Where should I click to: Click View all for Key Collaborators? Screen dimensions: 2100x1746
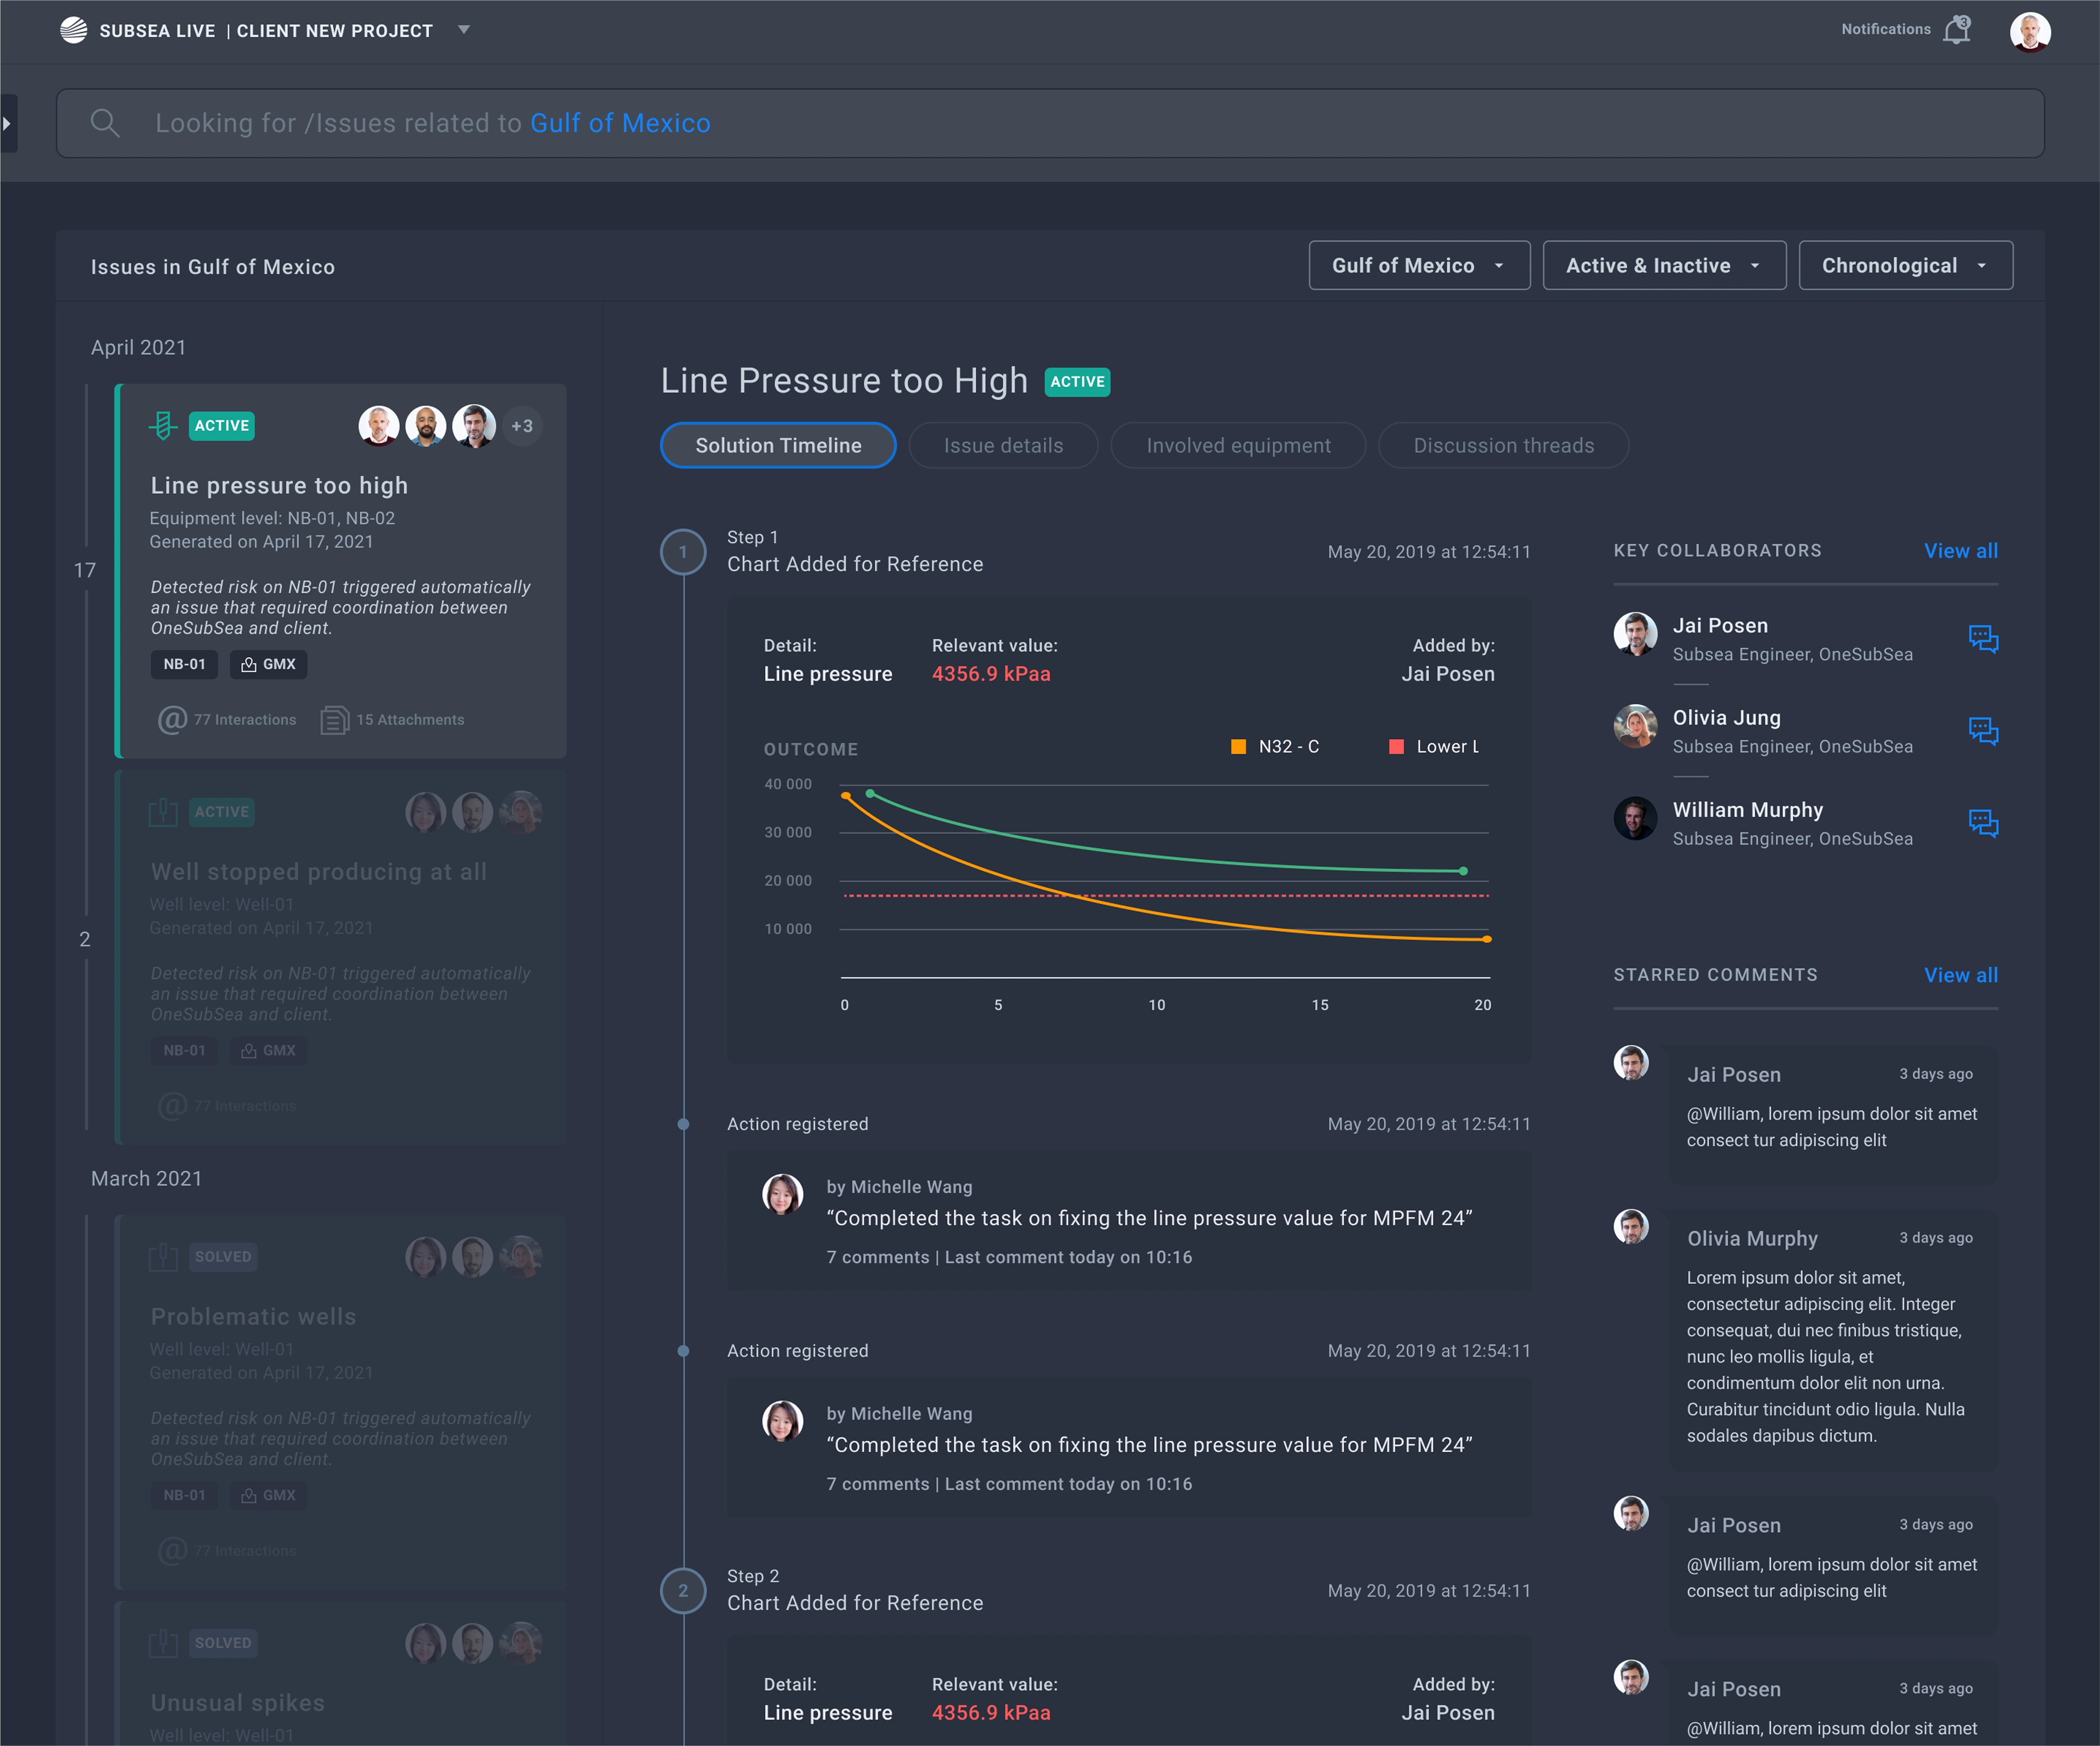coord(1960,551)
